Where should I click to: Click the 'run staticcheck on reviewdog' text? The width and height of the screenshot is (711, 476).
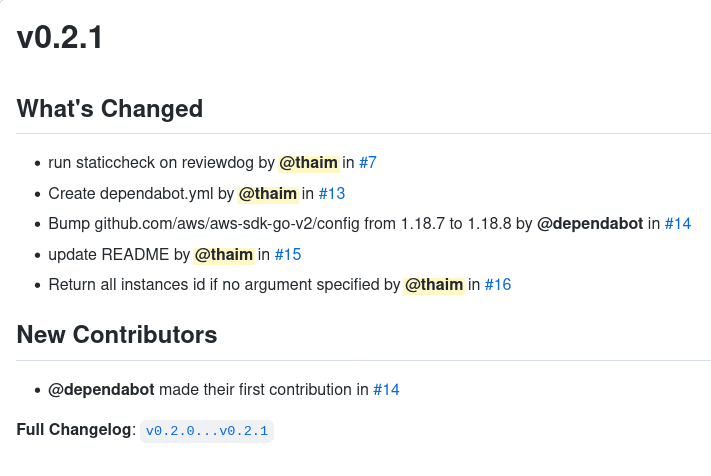click(151, 163)
